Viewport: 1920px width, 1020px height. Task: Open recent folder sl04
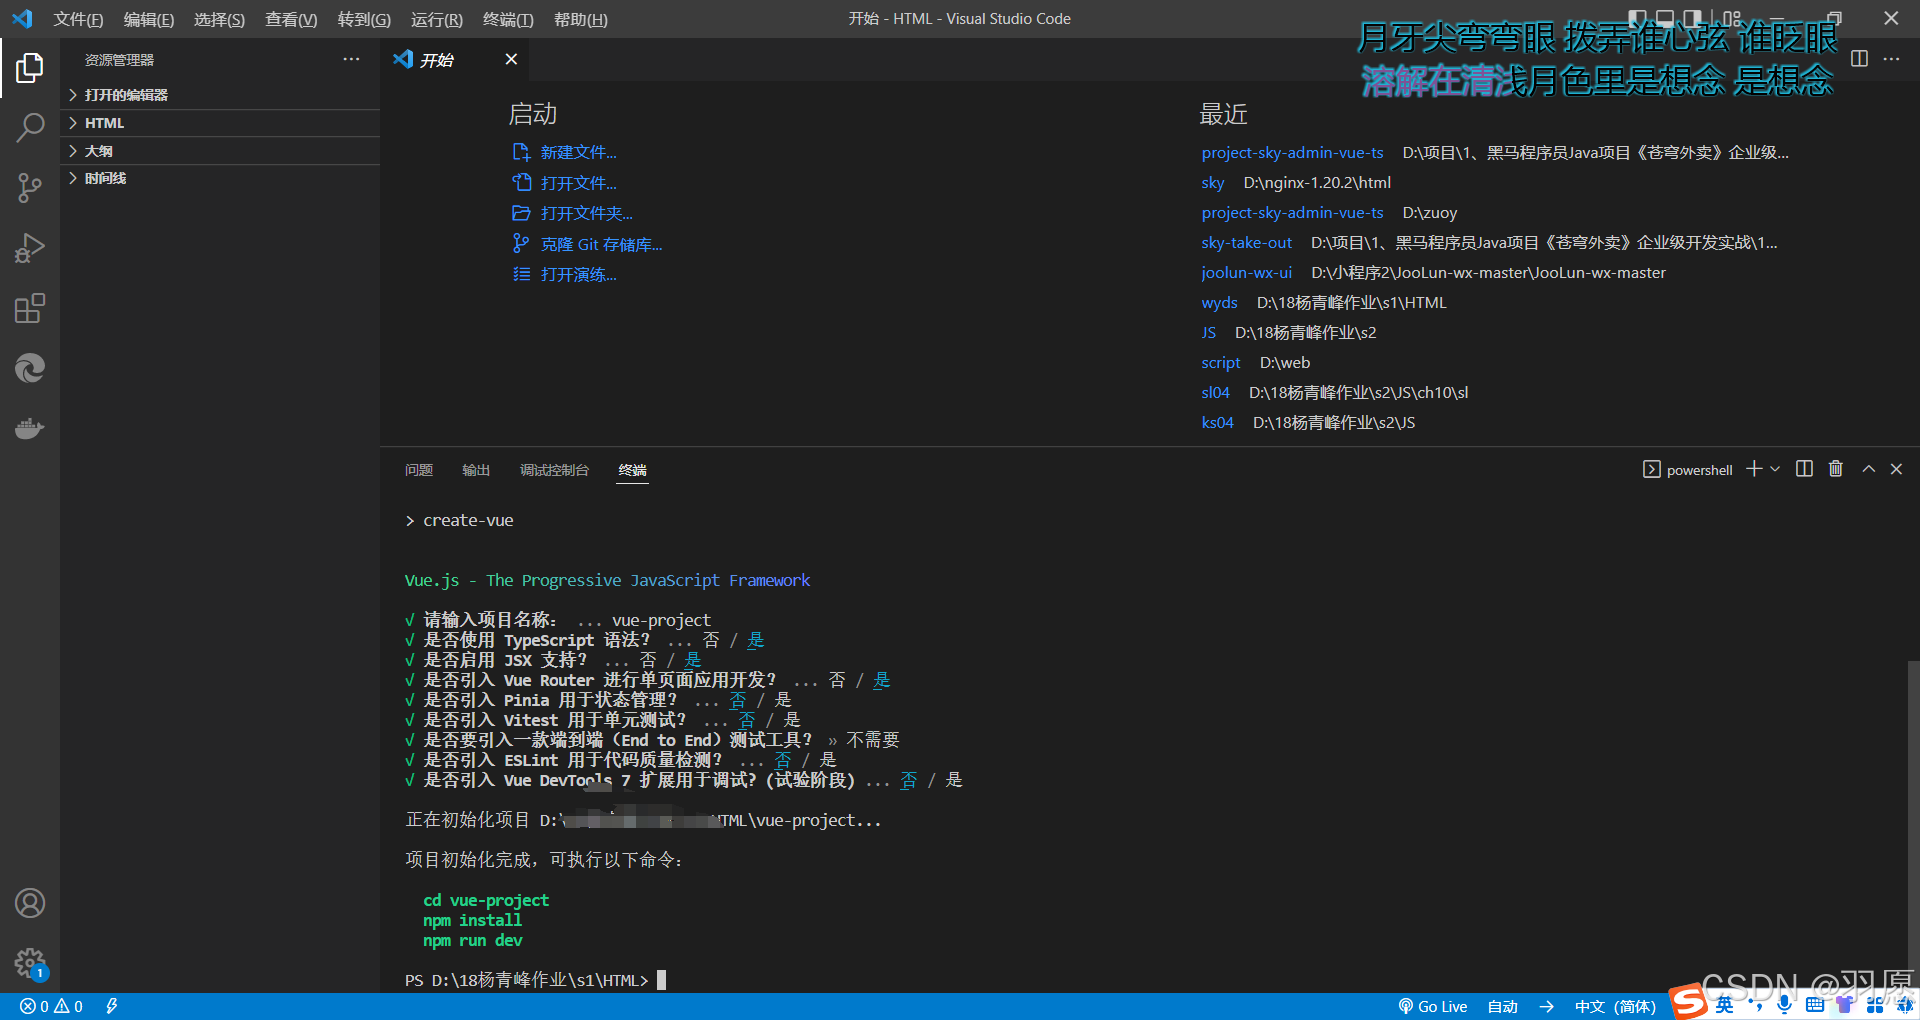tap(1215, 393)
